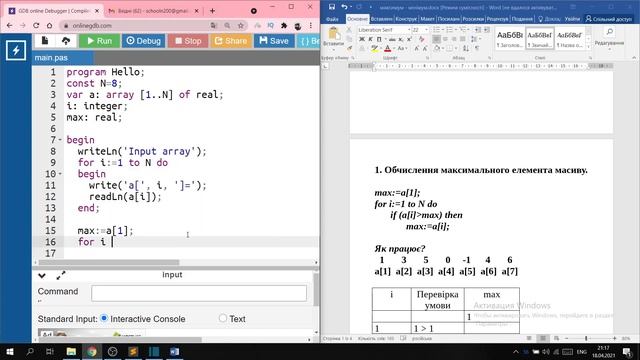This screenshot has width=640, height=360.
Task: Expand the Word styles gallery
Action: pyautogui.click(x=588, y=47)
